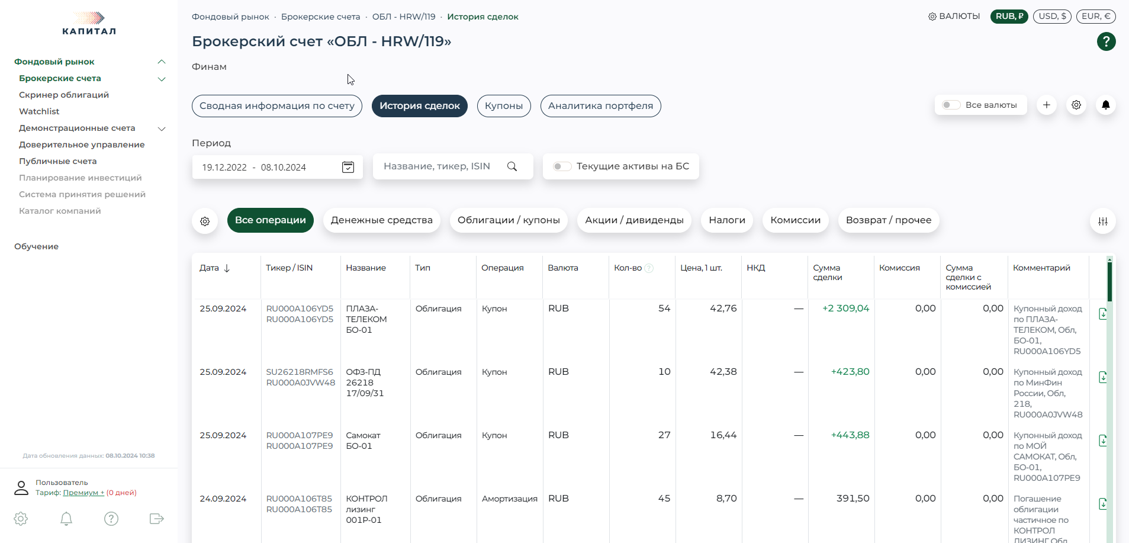
Task: Click the Комиссия column header
Action: pos(899,268)
